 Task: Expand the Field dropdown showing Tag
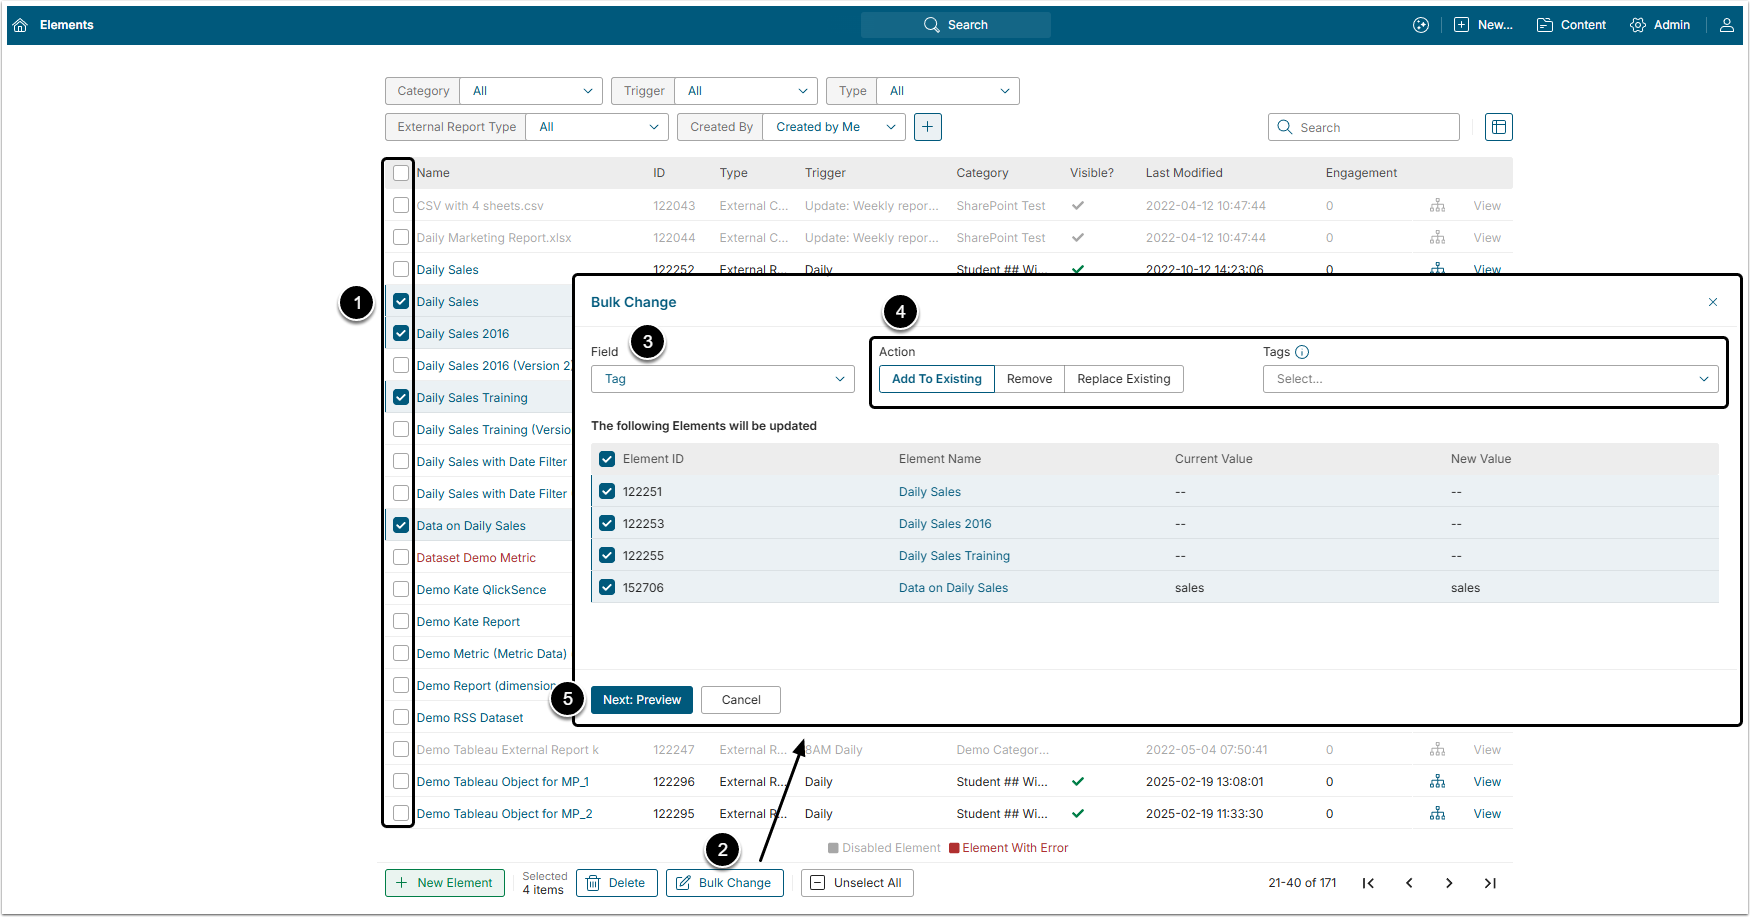(722, 379)
